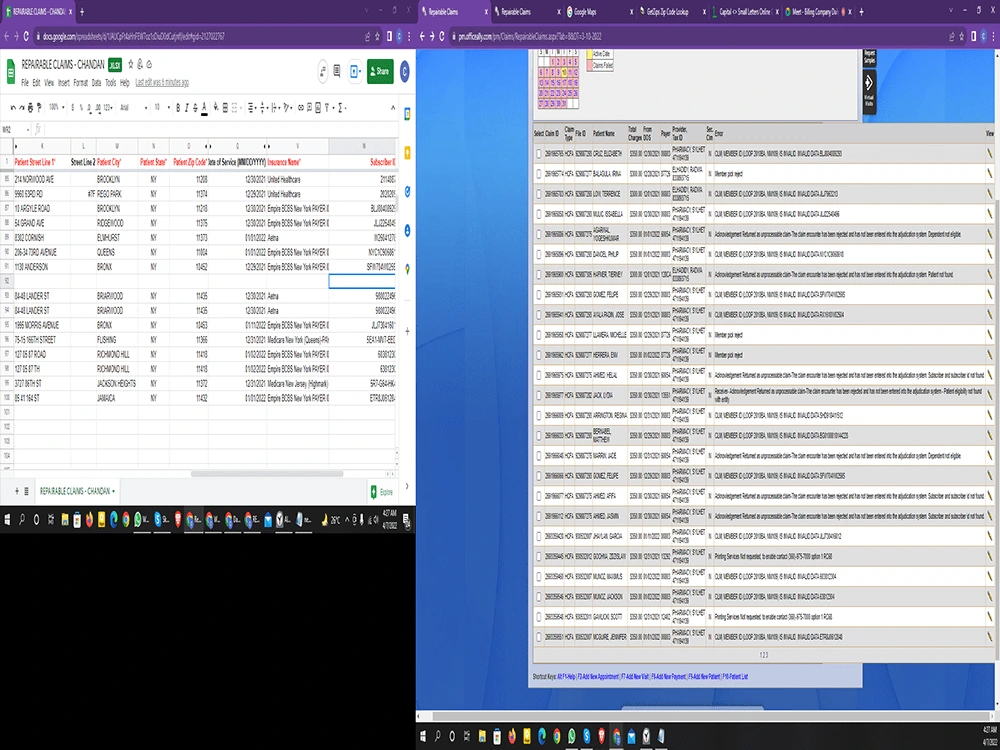The image size is (1000, 750).
Task: Select the claim checkbox for AHMED, HELAL
Action: pos(539,376)
